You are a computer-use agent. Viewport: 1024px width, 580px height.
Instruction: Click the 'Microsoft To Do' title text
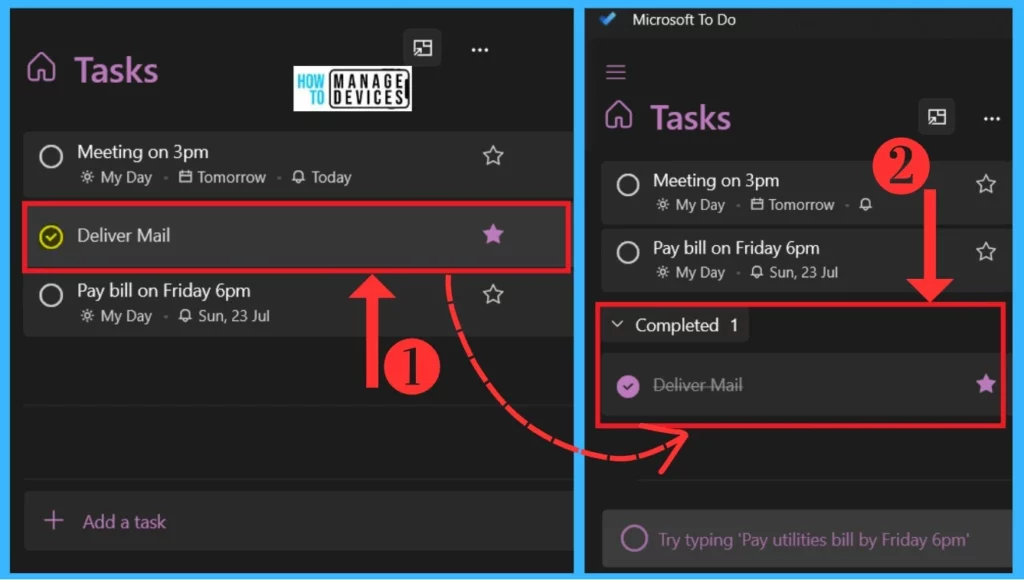[x=684, y=20]
